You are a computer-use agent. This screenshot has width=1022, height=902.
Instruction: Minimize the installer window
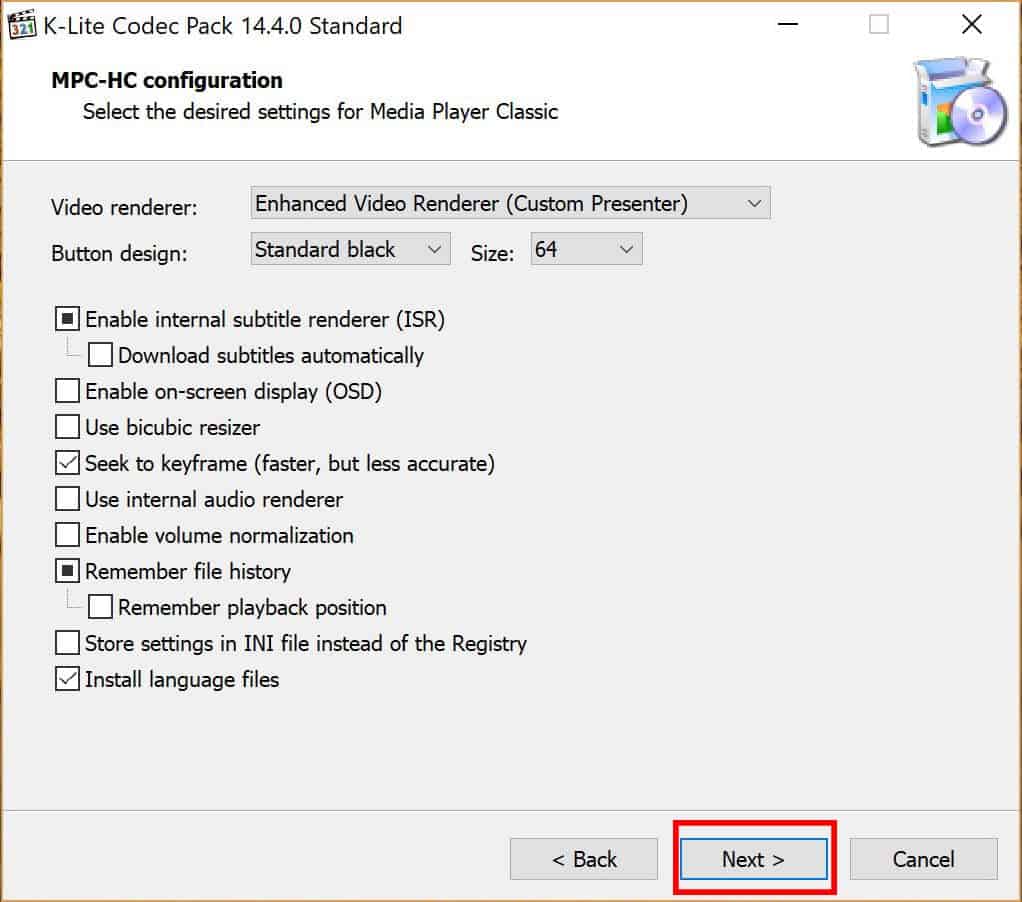pos(787,25)
